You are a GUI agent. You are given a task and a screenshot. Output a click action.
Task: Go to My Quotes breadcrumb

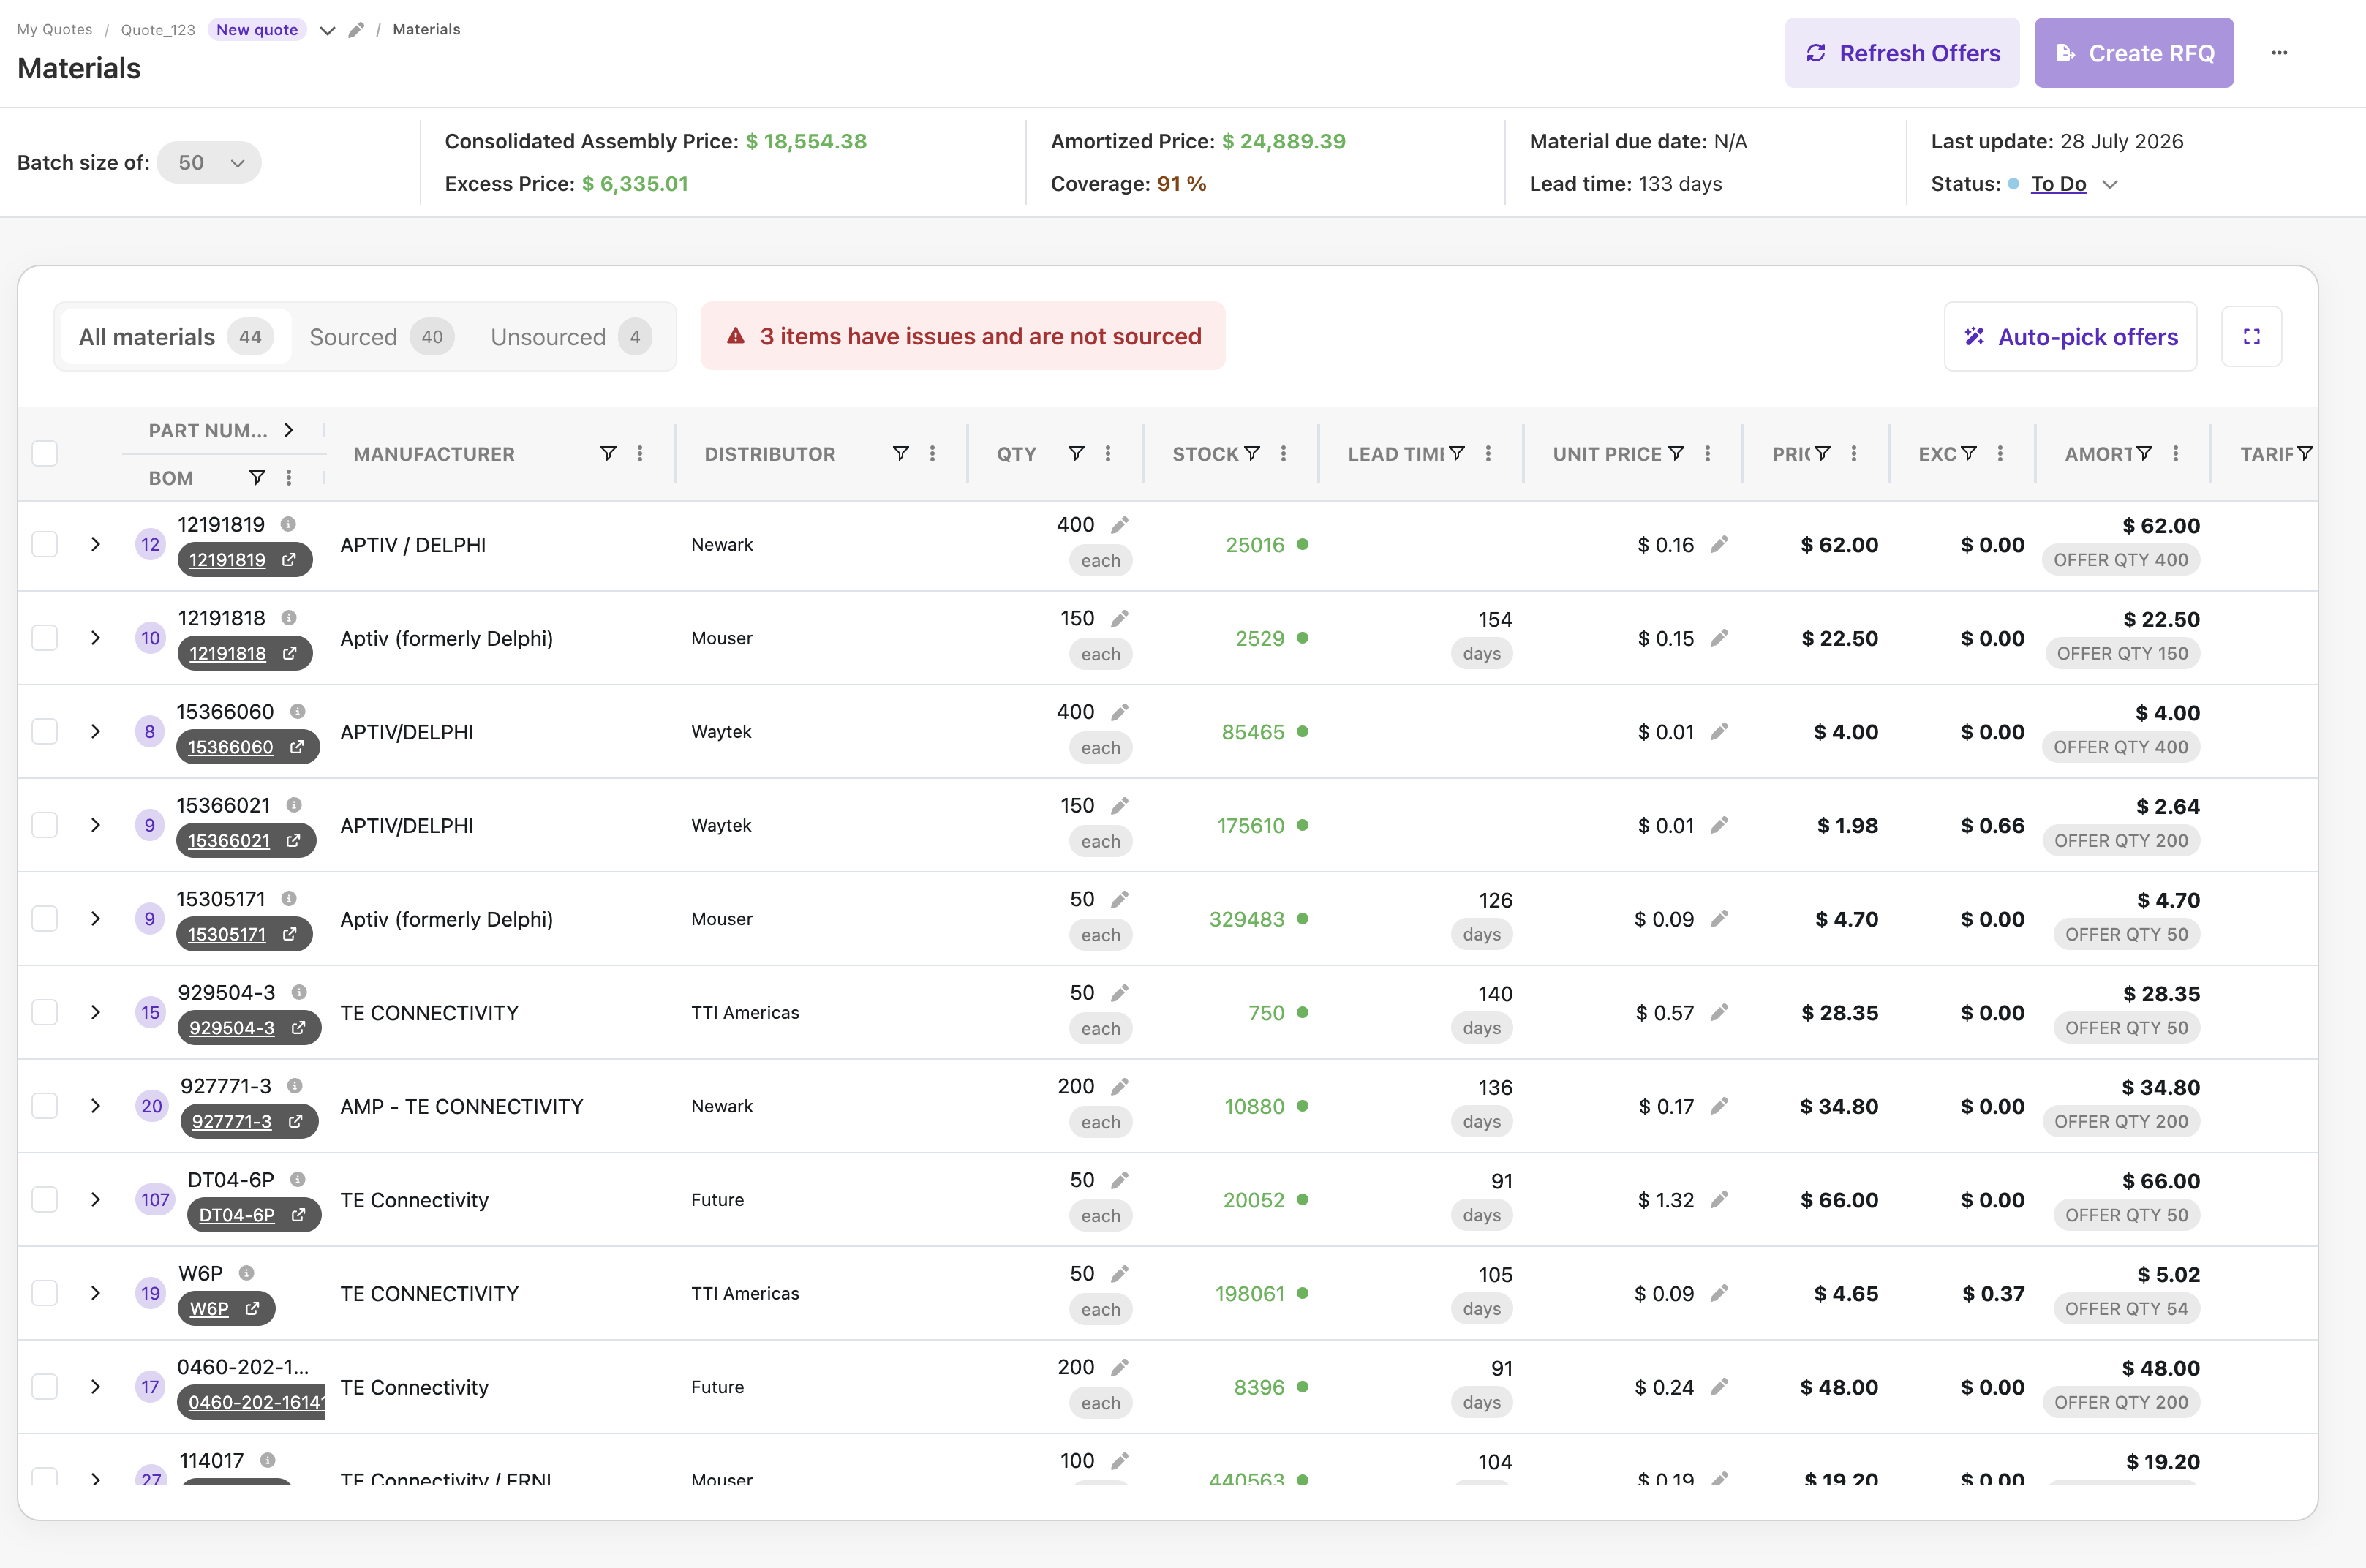(54, 30)
